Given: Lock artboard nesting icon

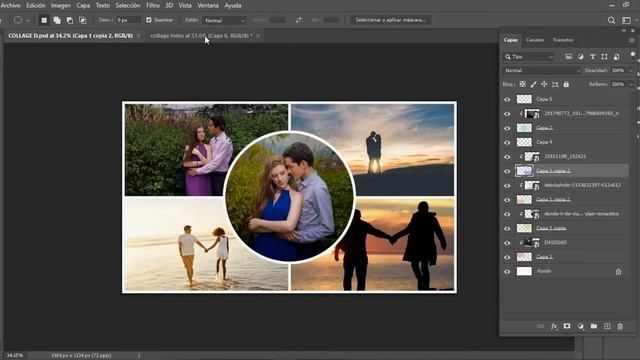Looking at the screenshot, I should [x=555, y=84].
